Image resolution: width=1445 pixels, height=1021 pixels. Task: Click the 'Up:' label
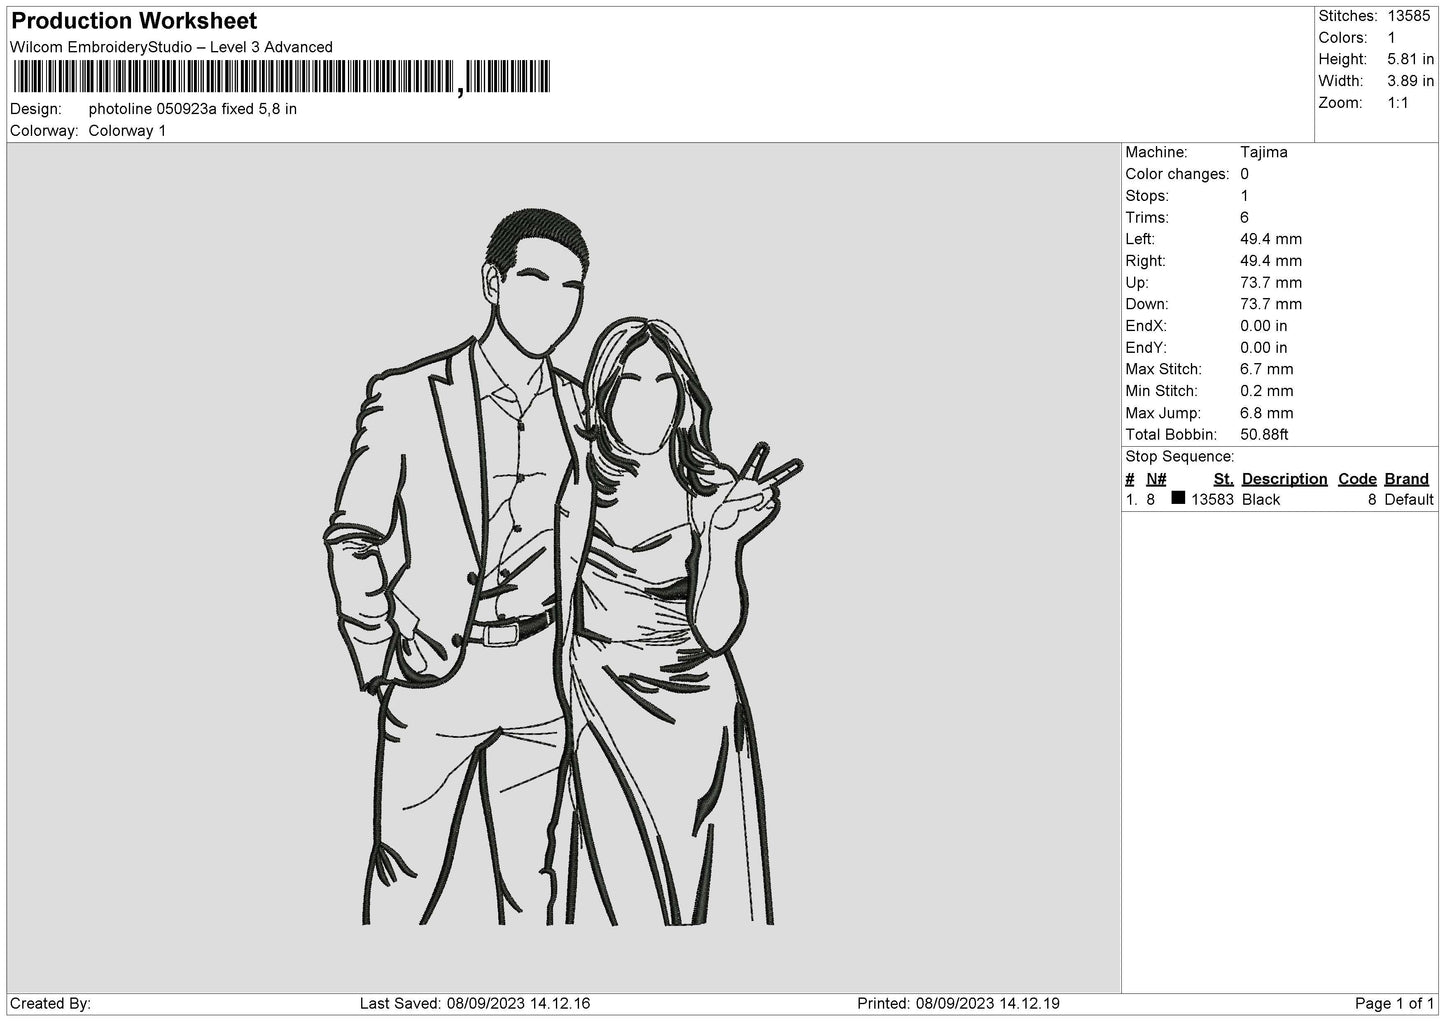pyautogui.click(x=1137, y=283)
